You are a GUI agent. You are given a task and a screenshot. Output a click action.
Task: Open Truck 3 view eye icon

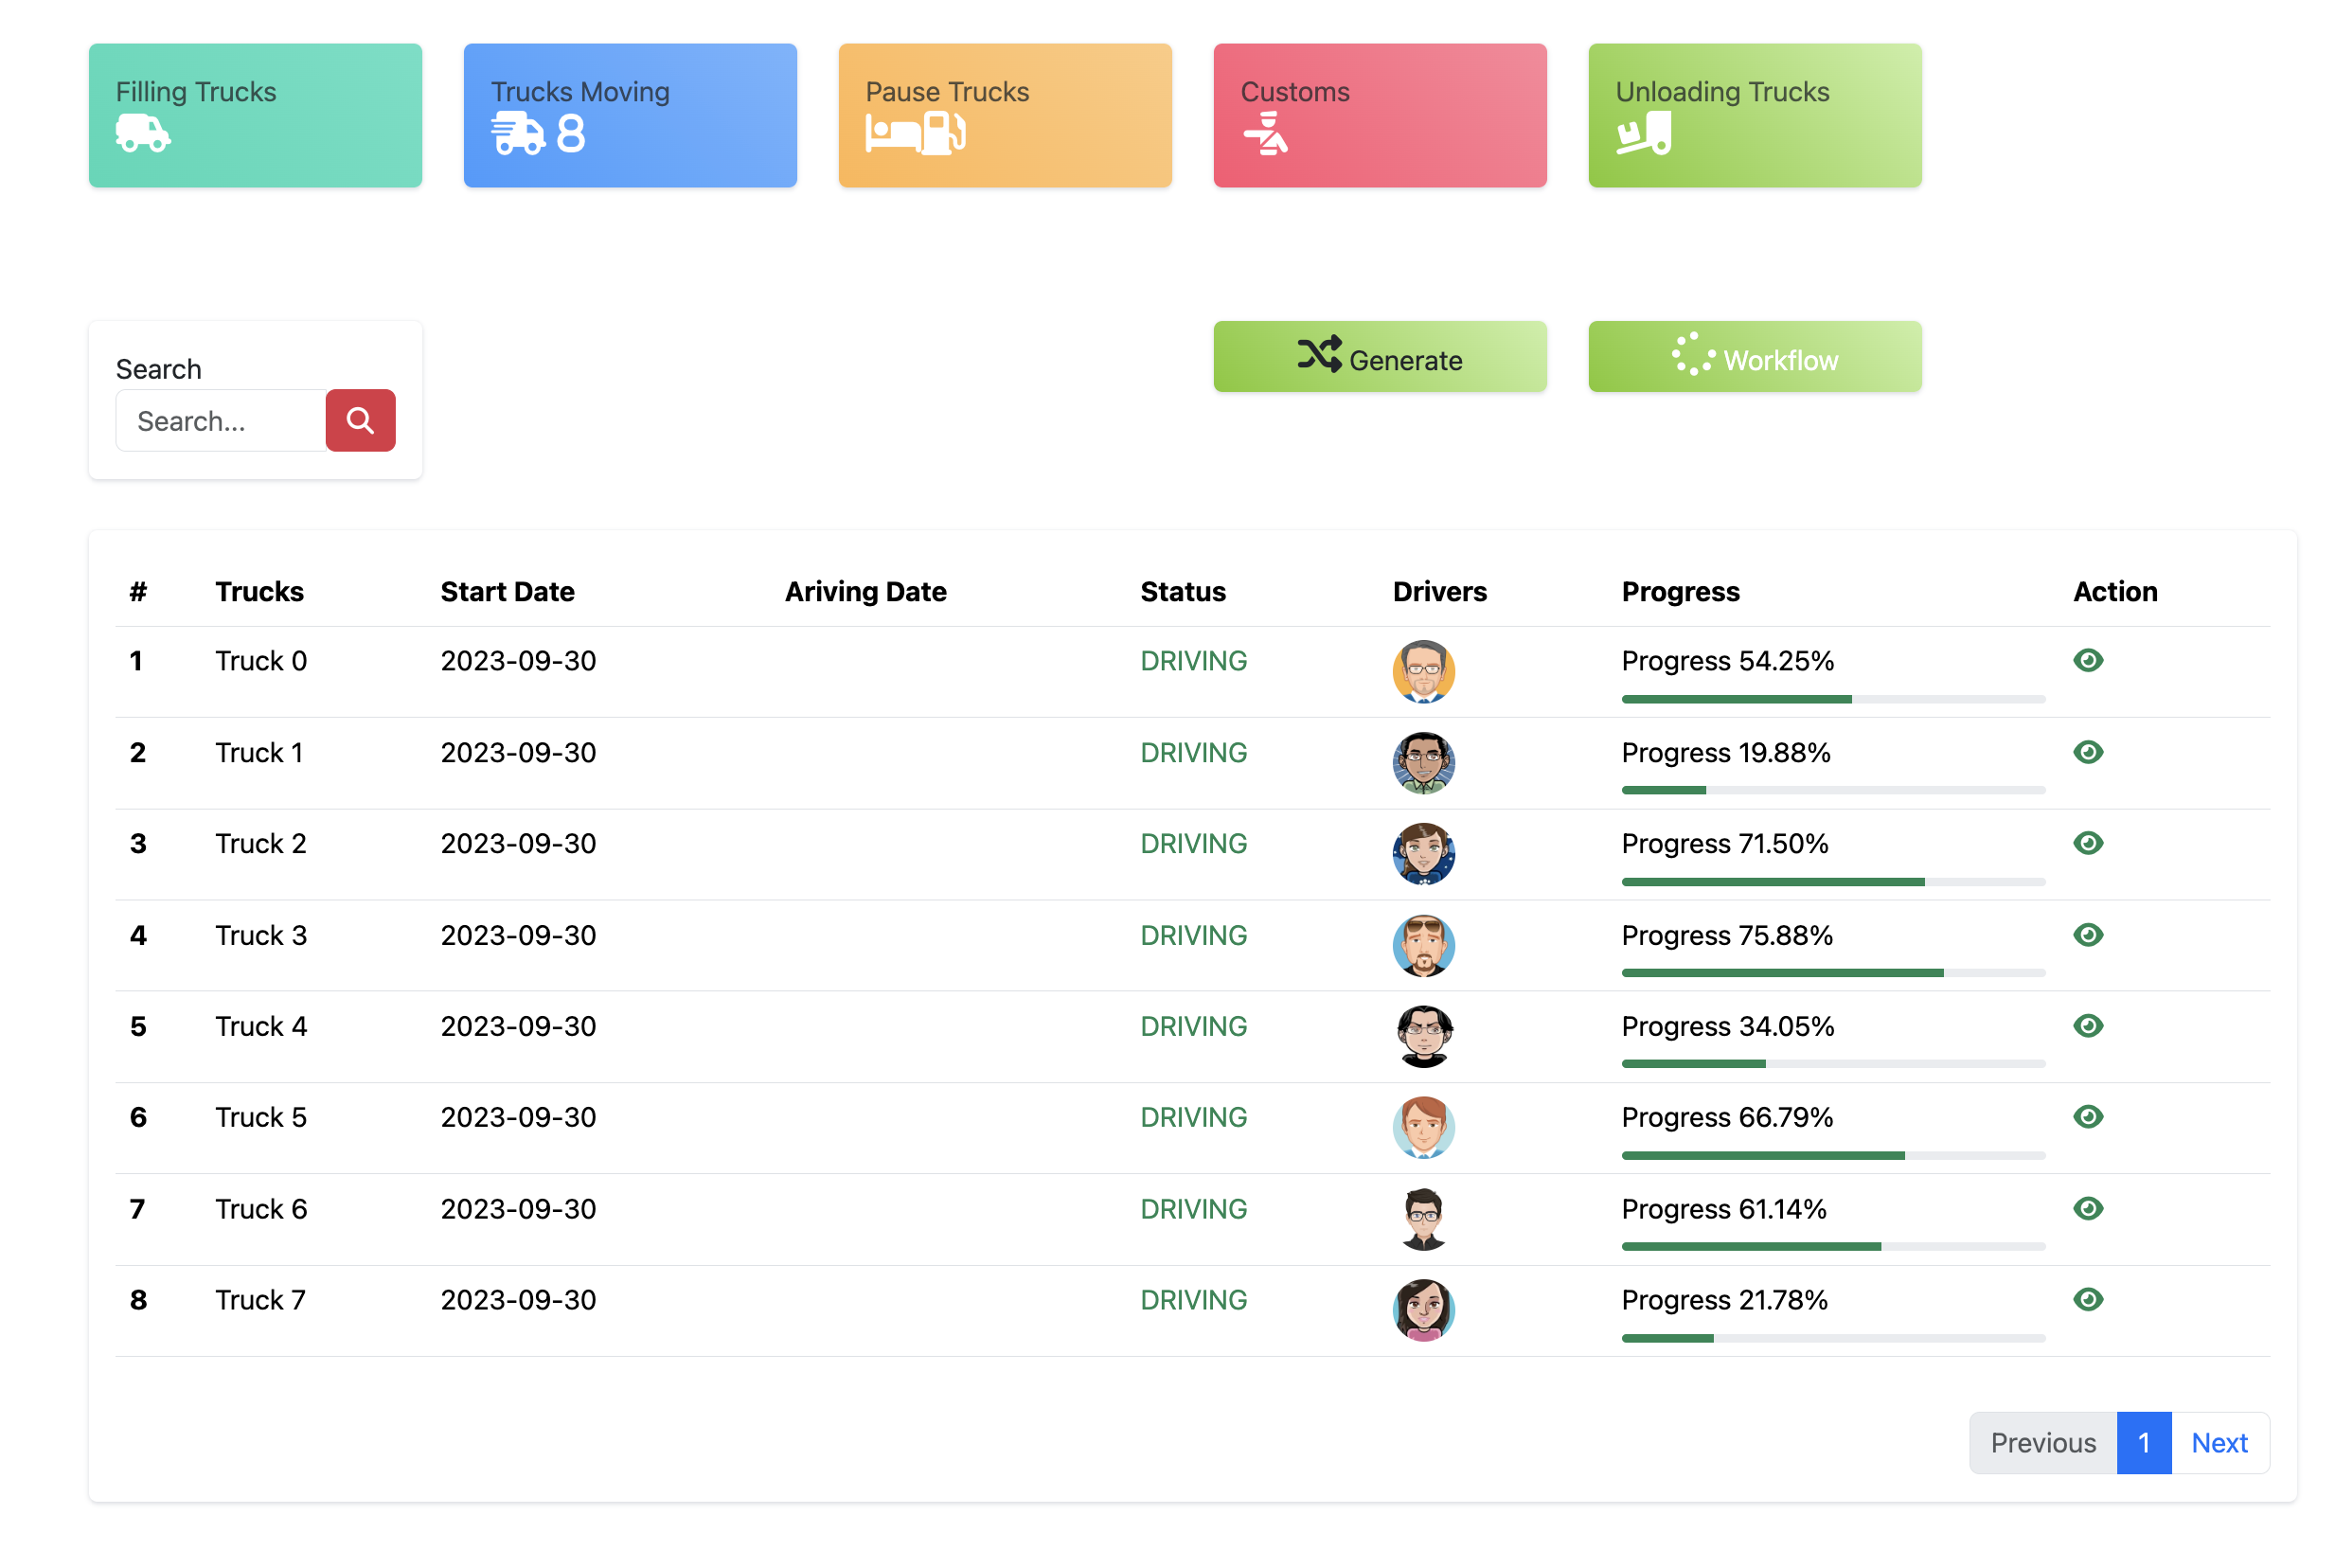2087,934
